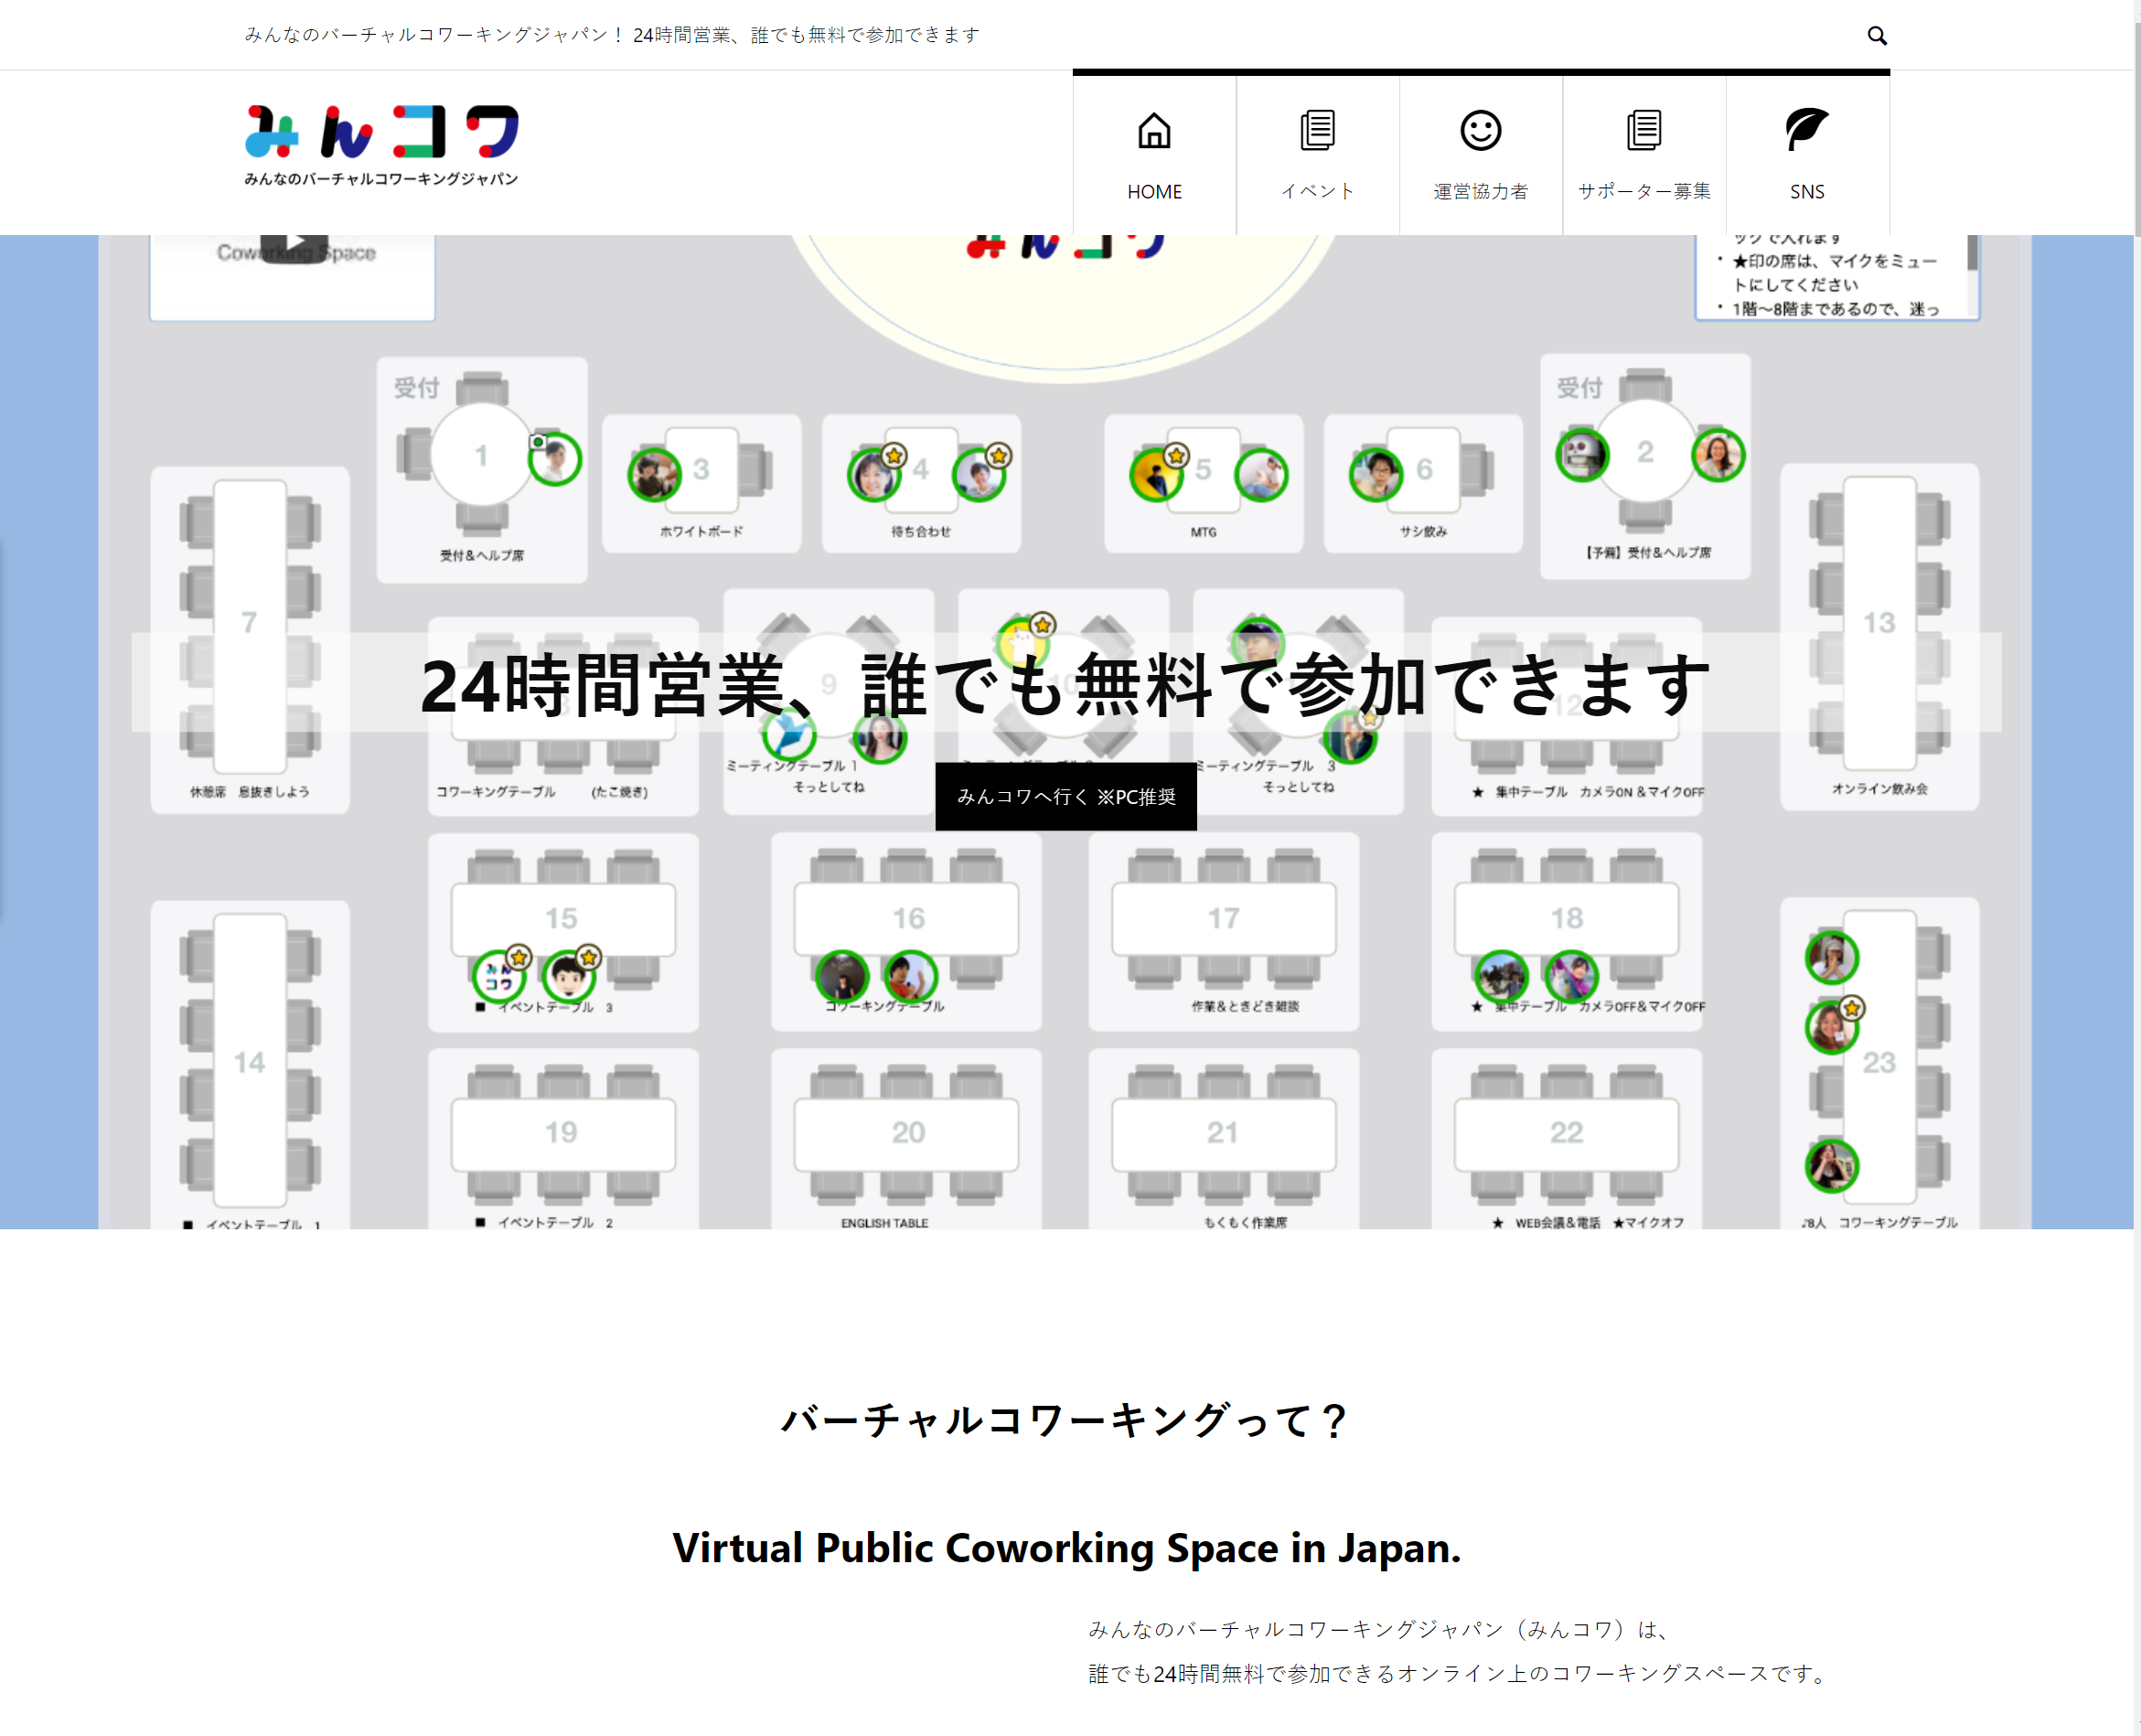2141x1736 pixels.
Task: Click the right avatar at 待ち合わせ table 4
Action: click(979, 475)
